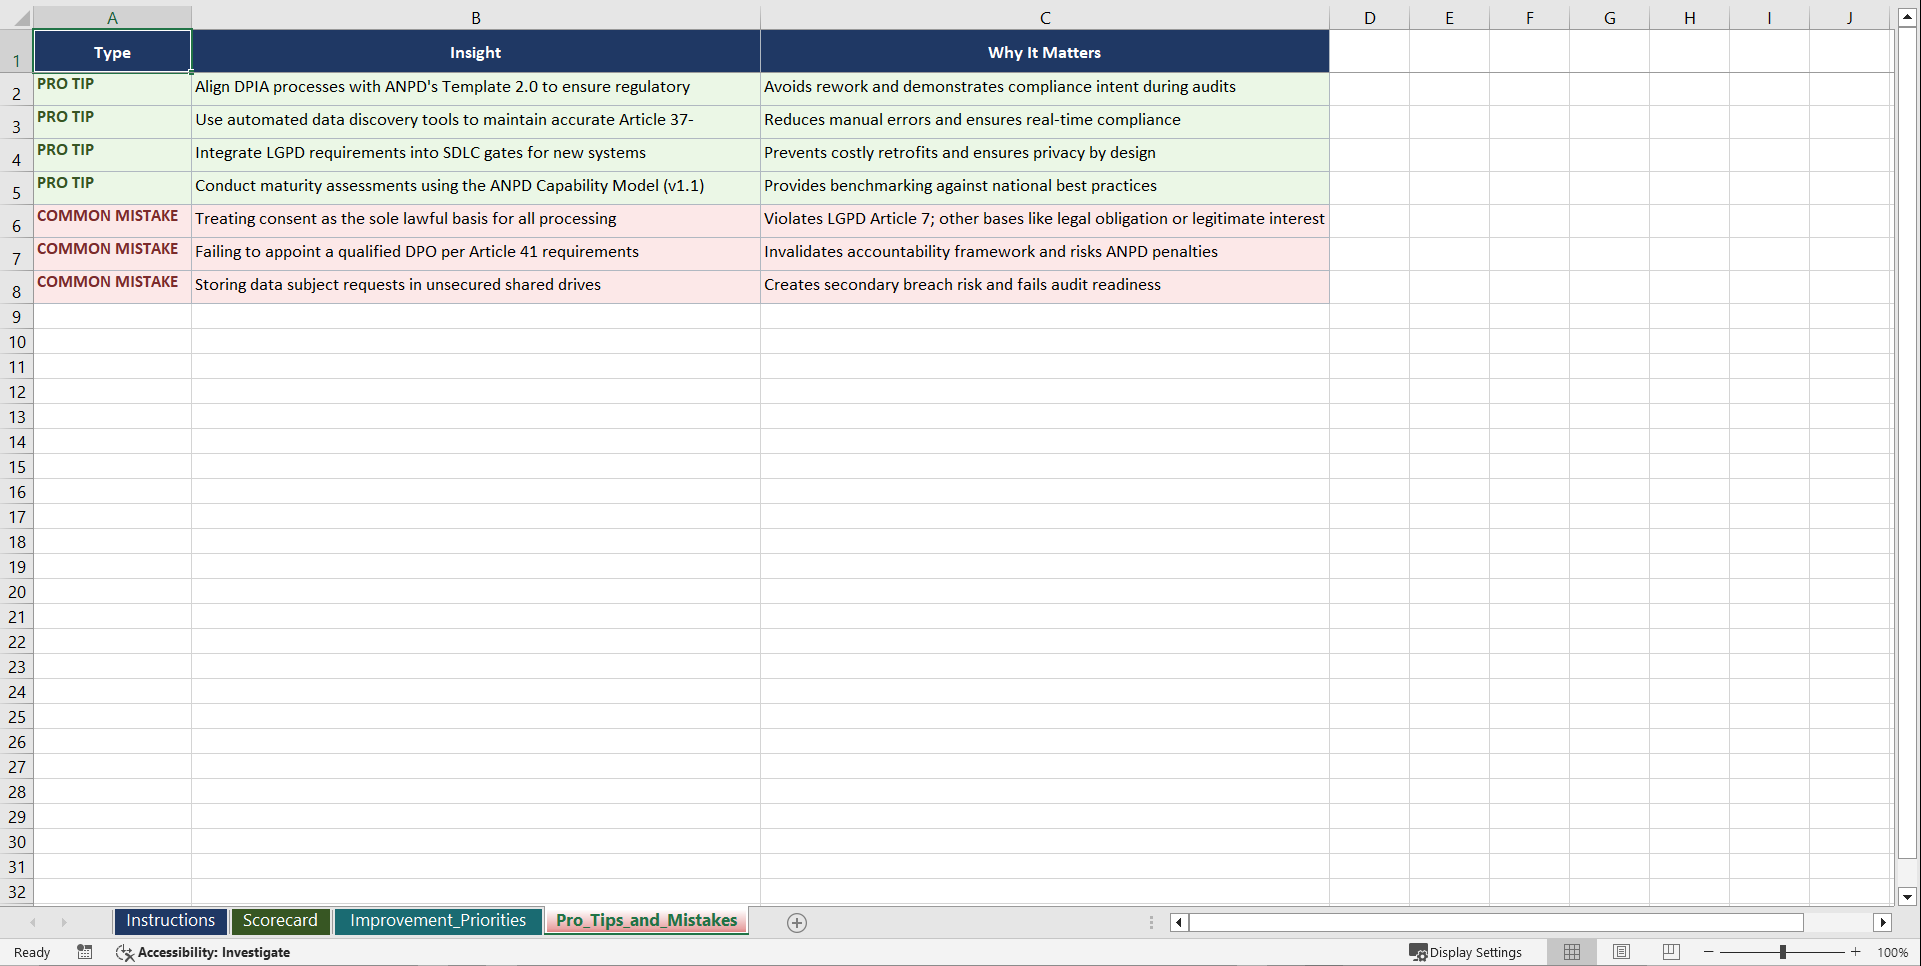Zoom out using the minus icon

(1708, 952)
